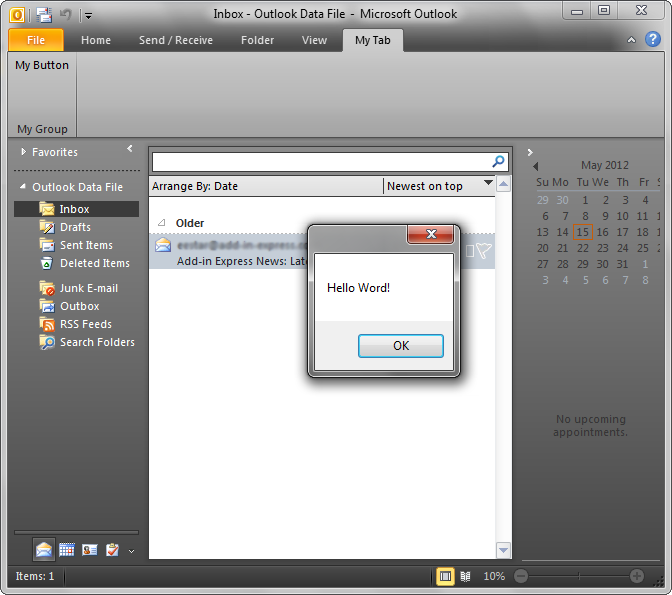Click the RSS Feeds folder icon
672x595 pixels.
[47, 324]
